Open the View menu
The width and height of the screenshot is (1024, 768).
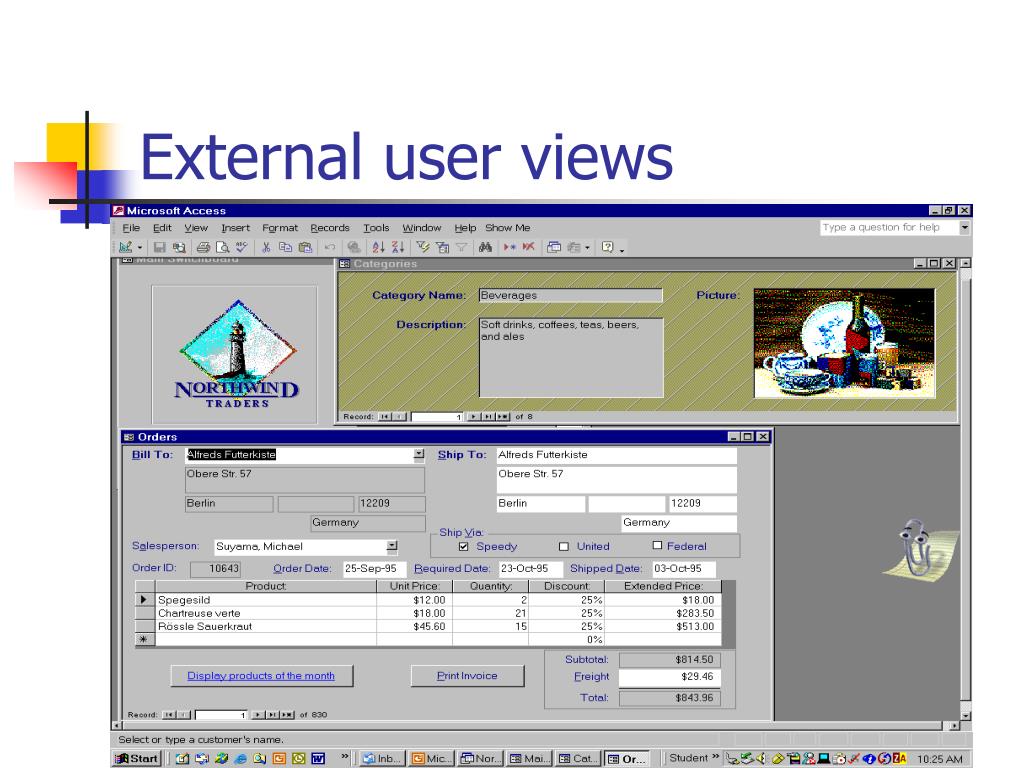(x=196, y=228)
